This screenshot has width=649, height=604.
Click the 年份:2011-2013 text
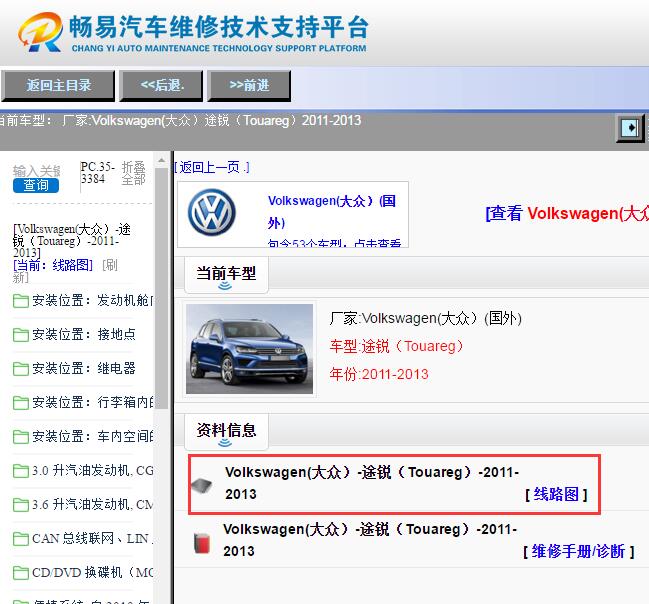[379, 374]
